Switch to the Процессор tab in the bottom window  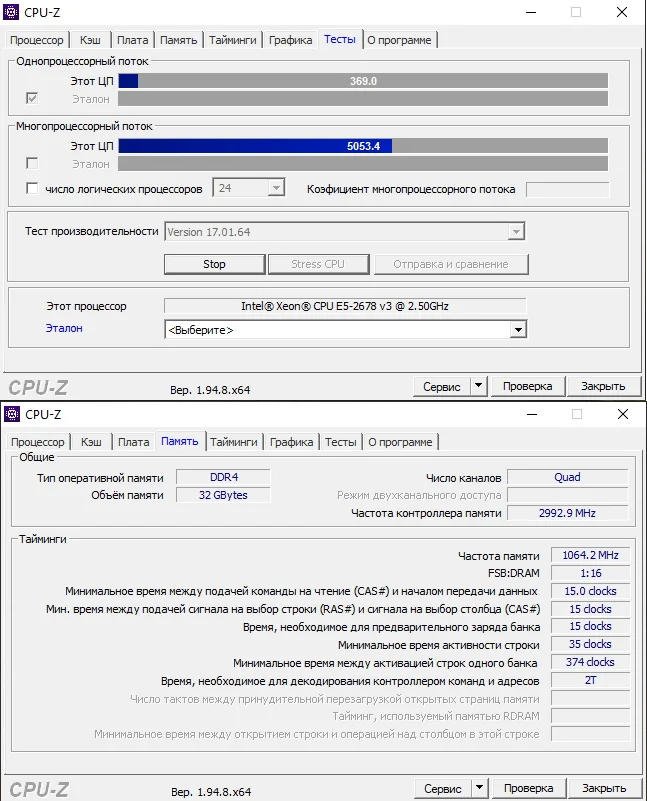click(38, 442)
